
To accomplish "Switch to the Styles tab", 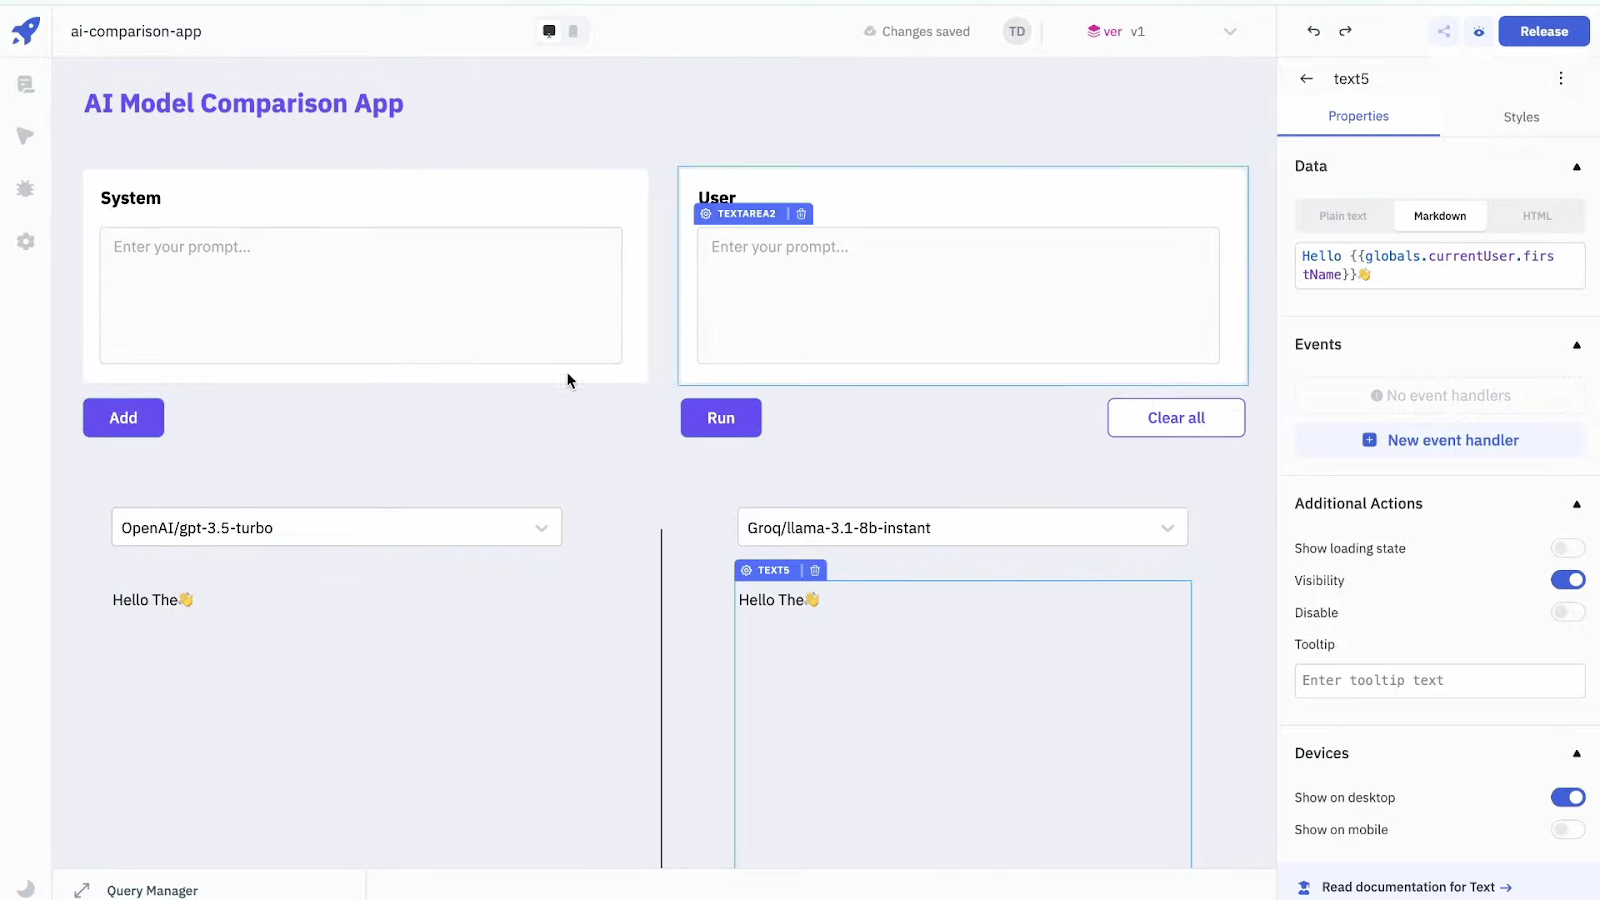I will coord(1521,117).
